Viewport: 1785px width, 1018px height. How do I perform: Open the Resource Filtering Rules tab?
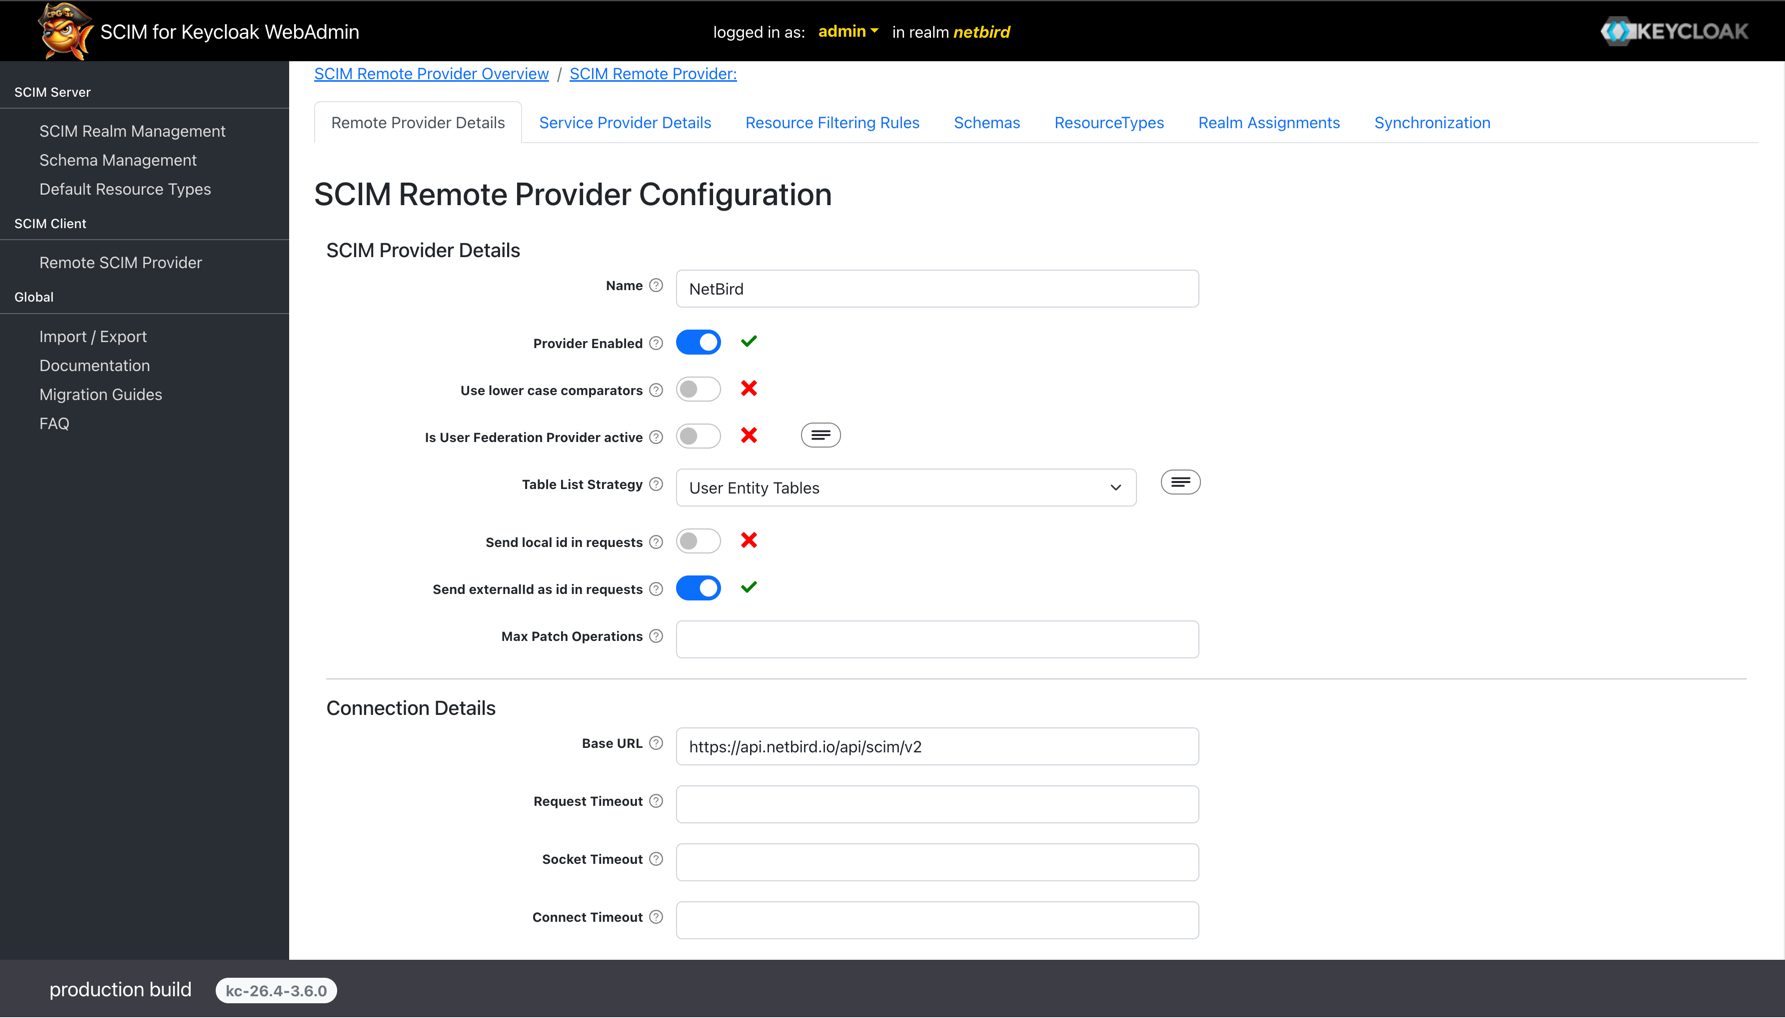tap(832, 122)
